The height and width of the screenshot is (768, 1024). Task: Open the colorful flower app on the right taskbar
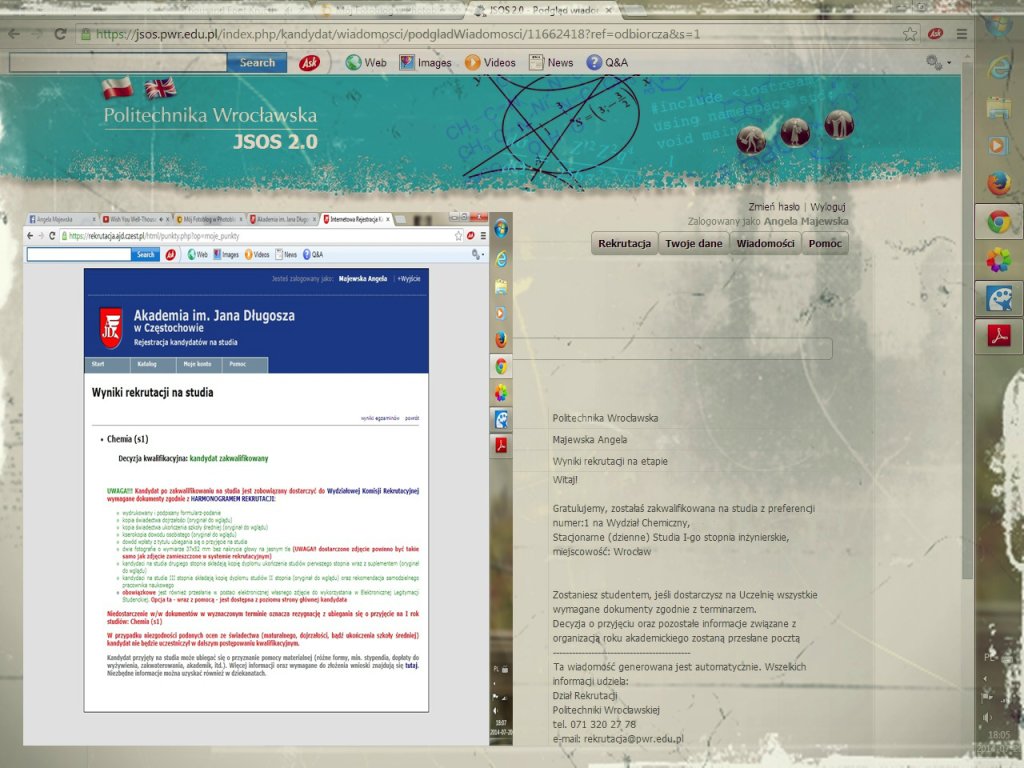[x=999, y=260]
